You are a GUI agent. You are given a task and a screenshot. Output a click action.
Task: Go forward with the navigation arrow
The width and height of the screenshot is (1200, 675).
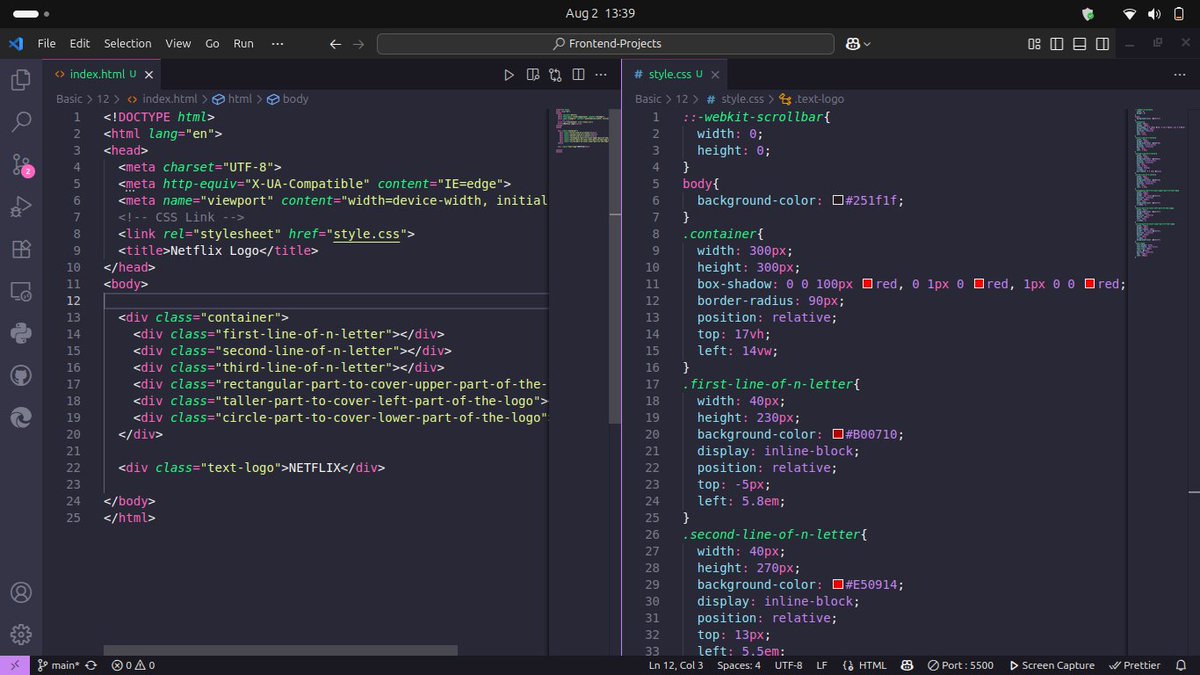point(358,44)
